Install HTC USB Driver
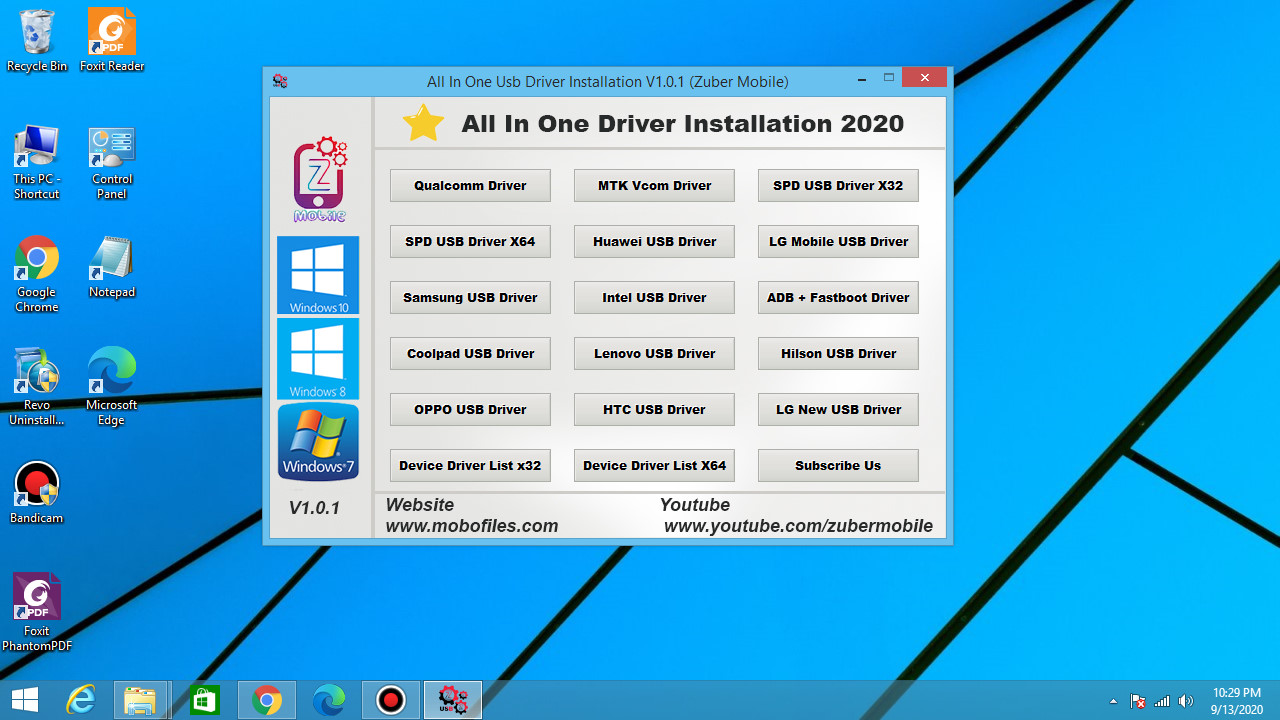This screenshot has height=720, width=1280. point(654,409)
